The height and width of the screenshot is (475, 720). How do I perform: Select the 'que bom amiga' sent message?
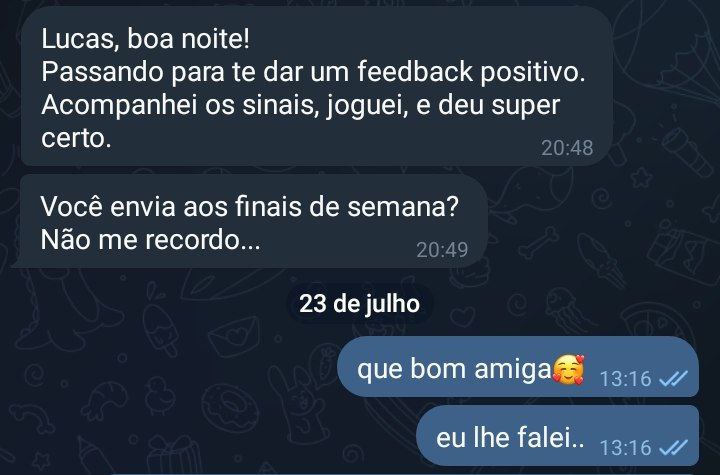[x=518, y=367]
